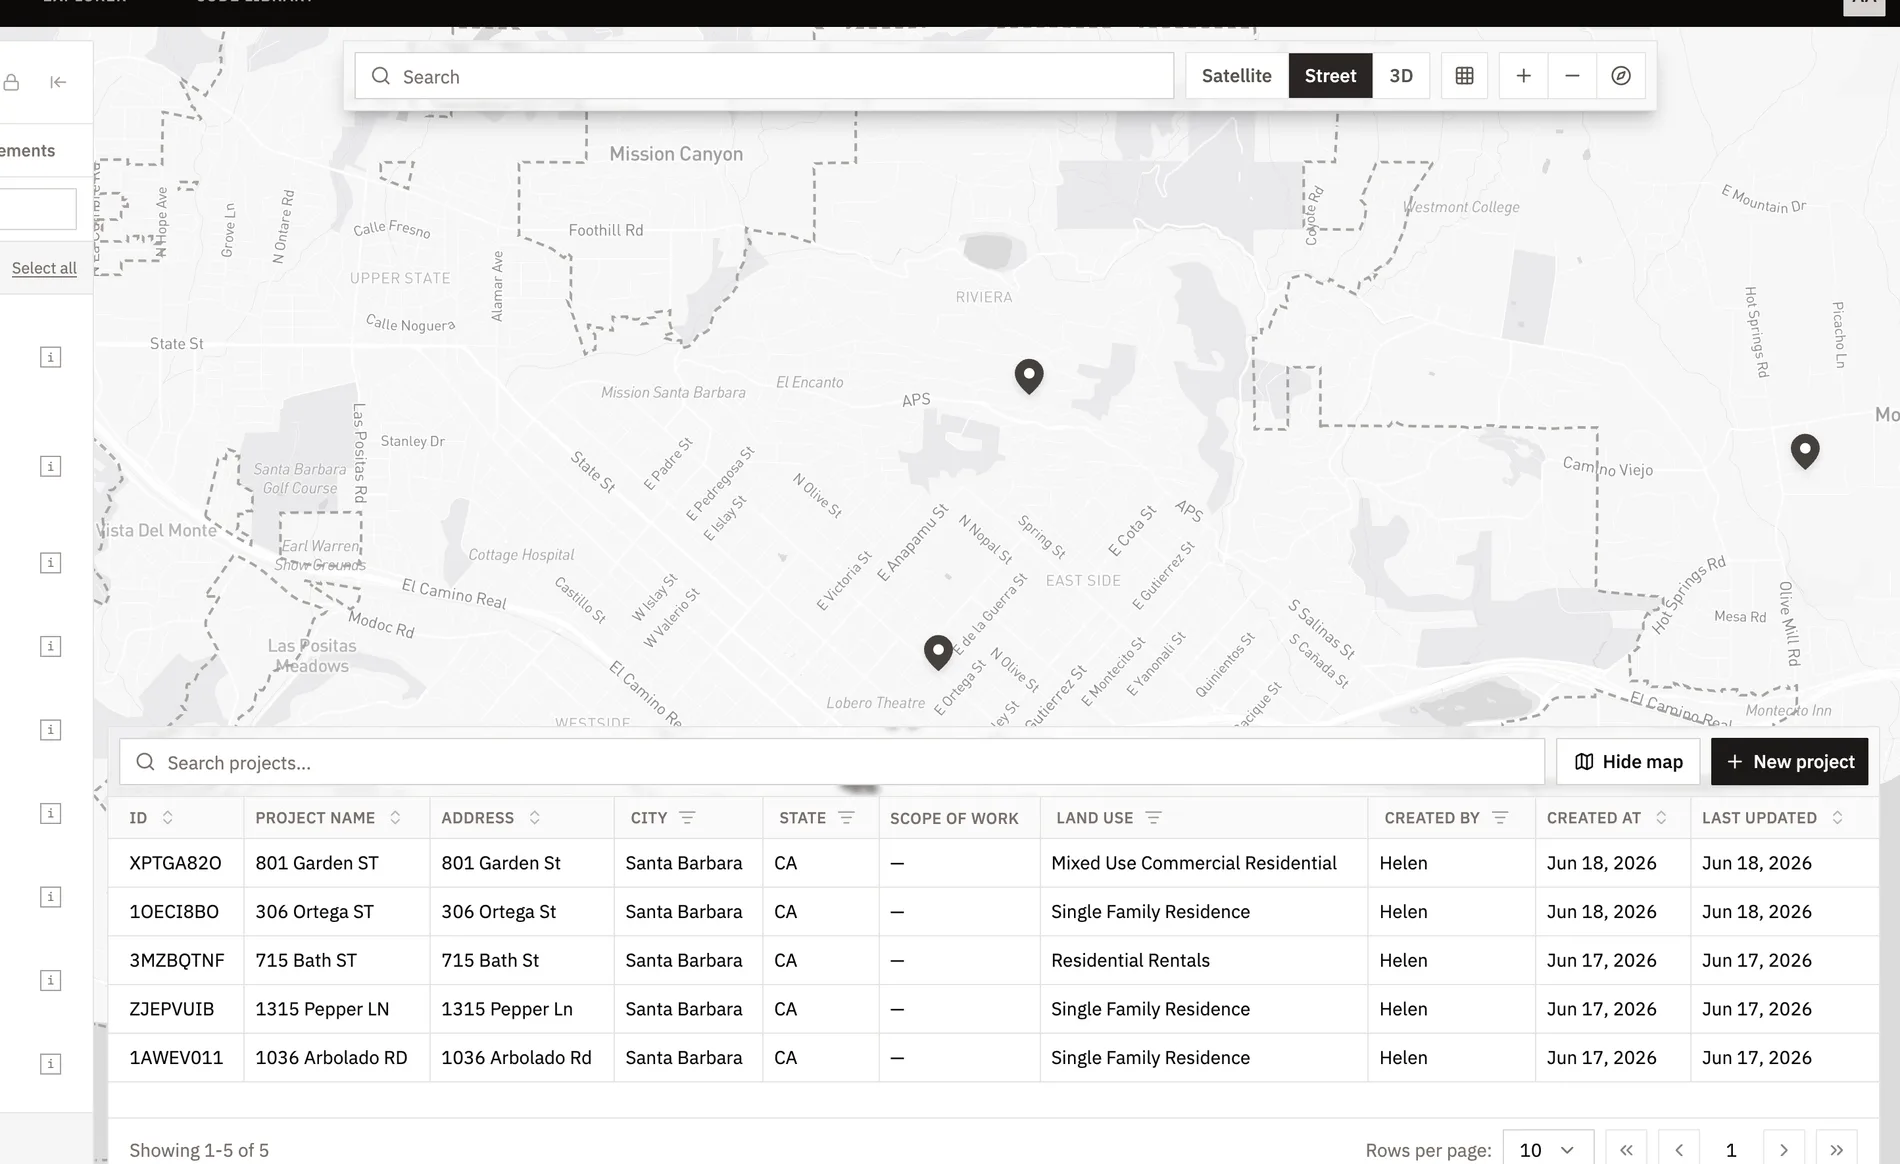This screenshot has height=1164, width=1900.
Task: Click the third info icon in sidebar
Action: coord(50,563)
